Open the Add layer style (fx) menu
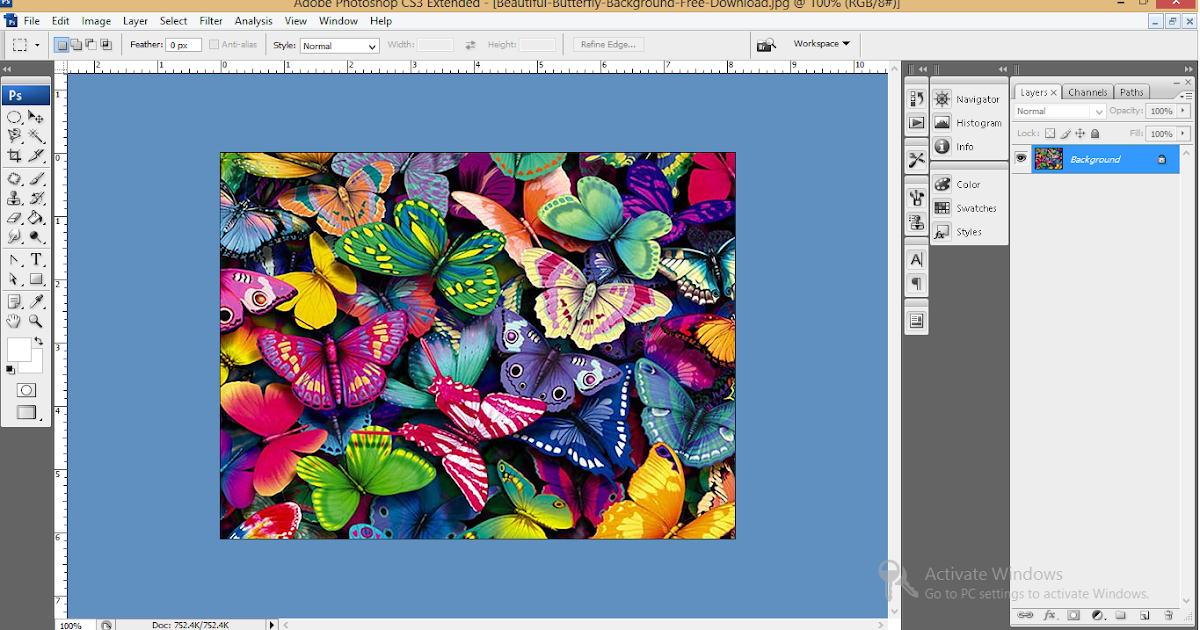The width and height of the screenshot is (1200, 630). [1049, 616]
